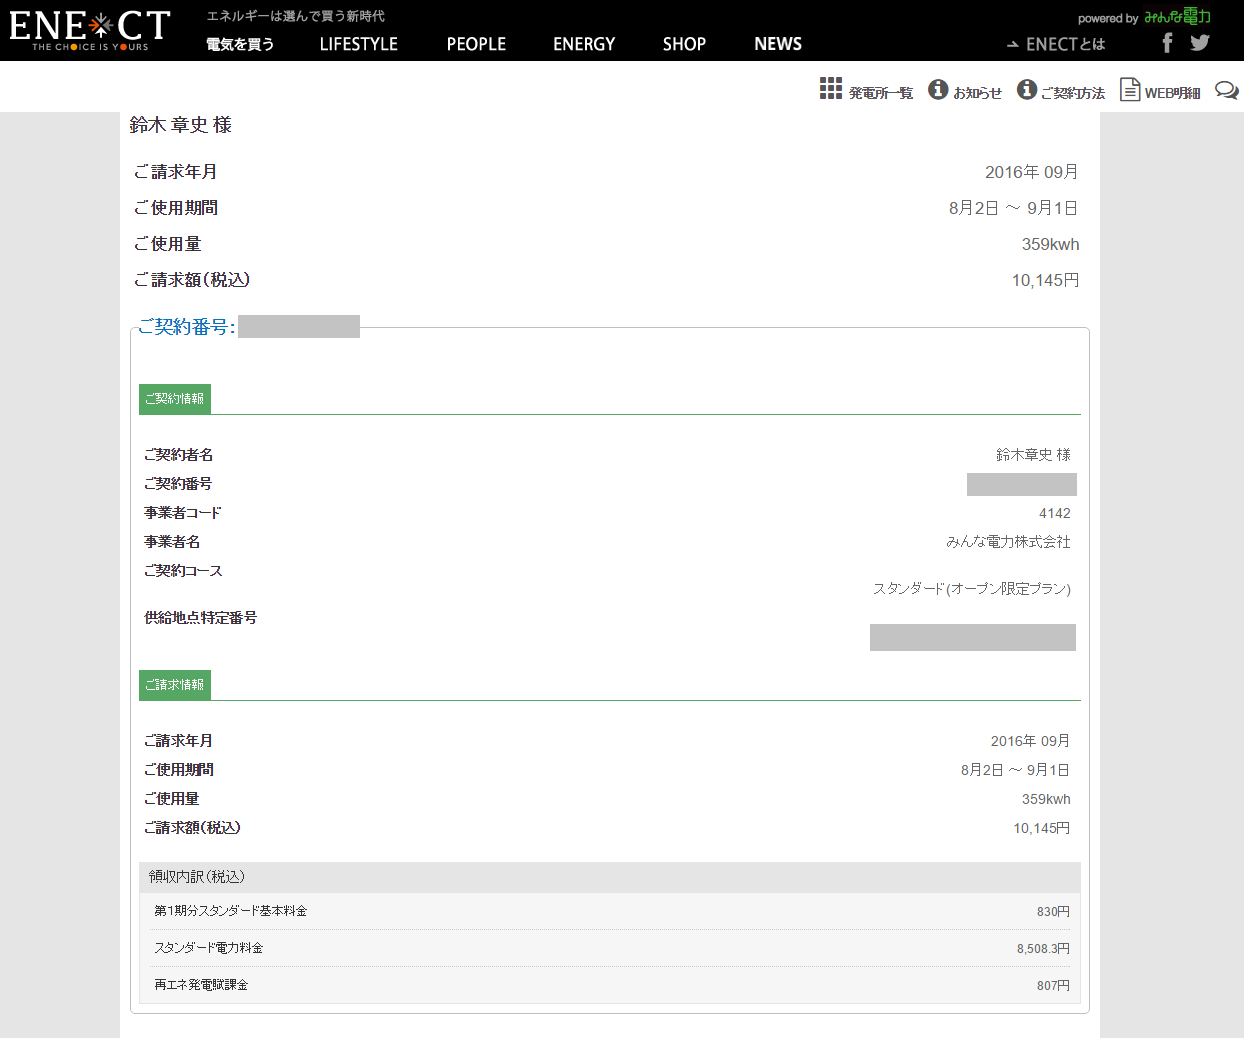Click the powered by text
Image resolution: width=1244 pixels, height=1038 pixels.
[x=1108, y=19]
